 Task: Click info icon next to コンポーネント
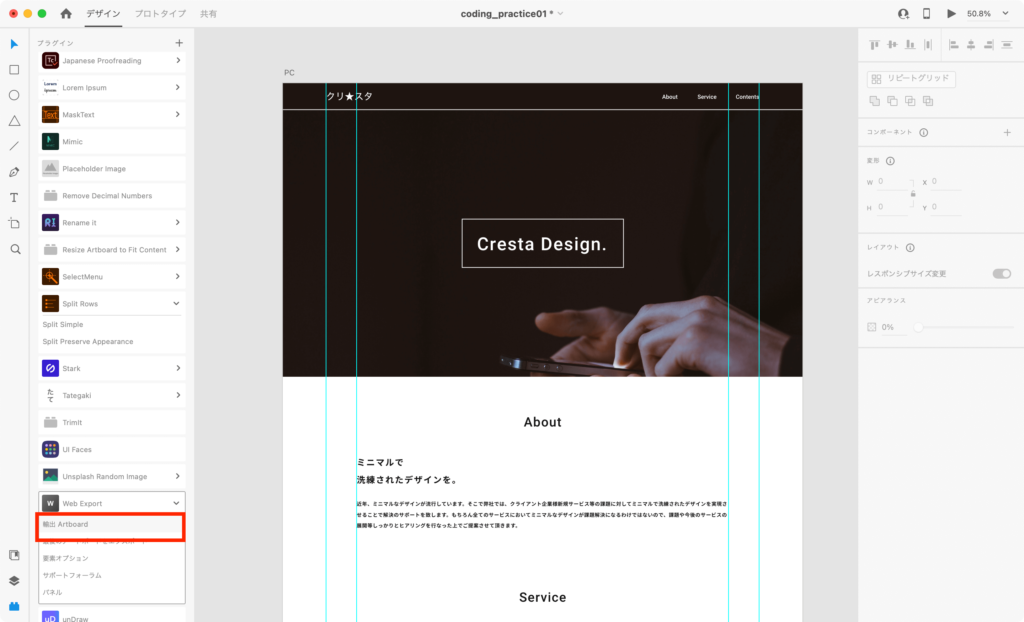923,133
